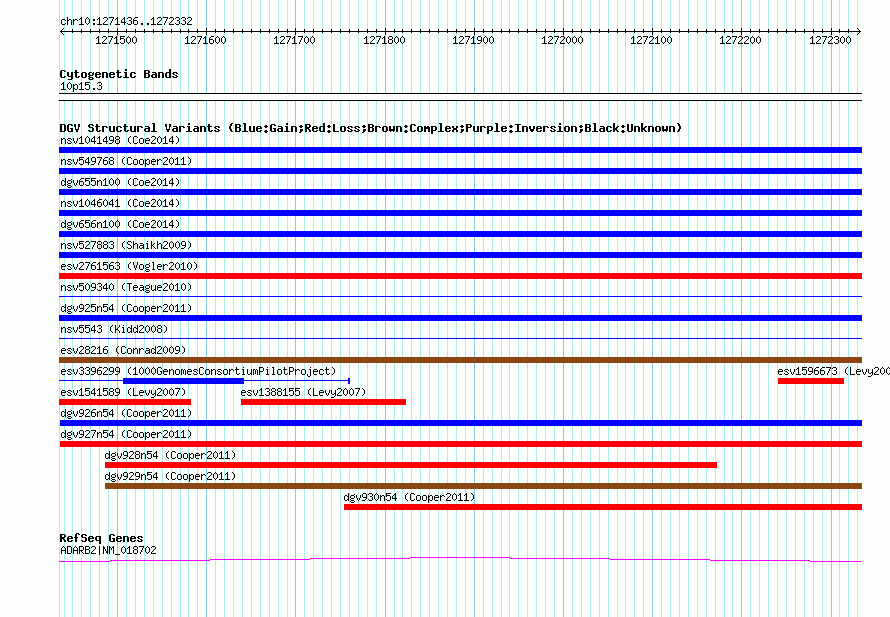Open the dgv655n100 (Coe2014) variant label
The width and height of the screenshot is (890, 617).
pos(120,182)
